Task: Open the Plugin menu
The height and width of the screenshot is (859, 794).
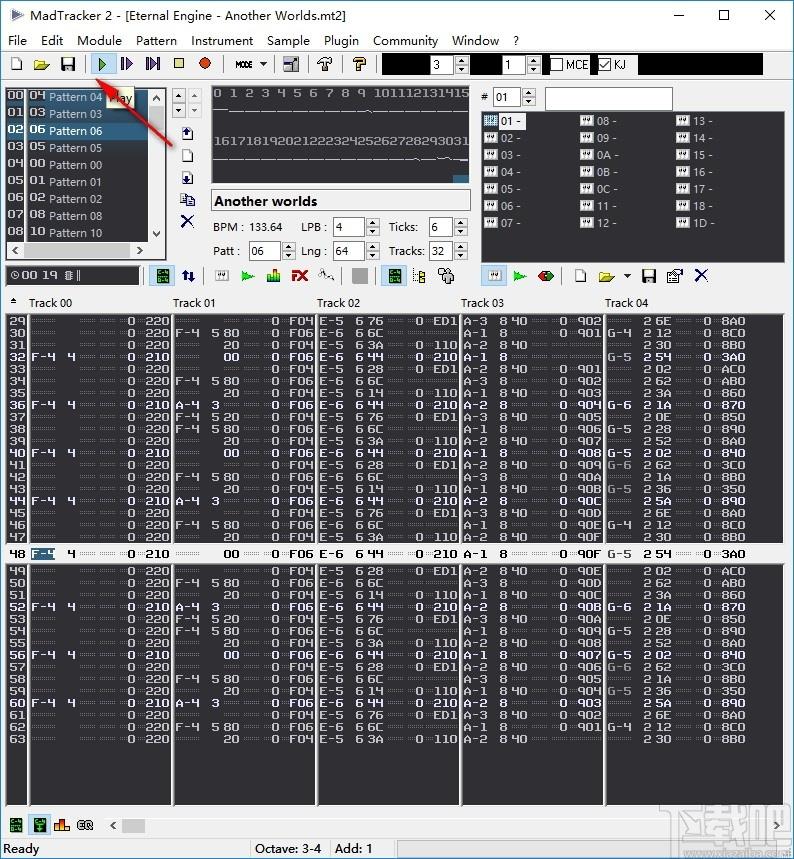Action: pos(341,41)
